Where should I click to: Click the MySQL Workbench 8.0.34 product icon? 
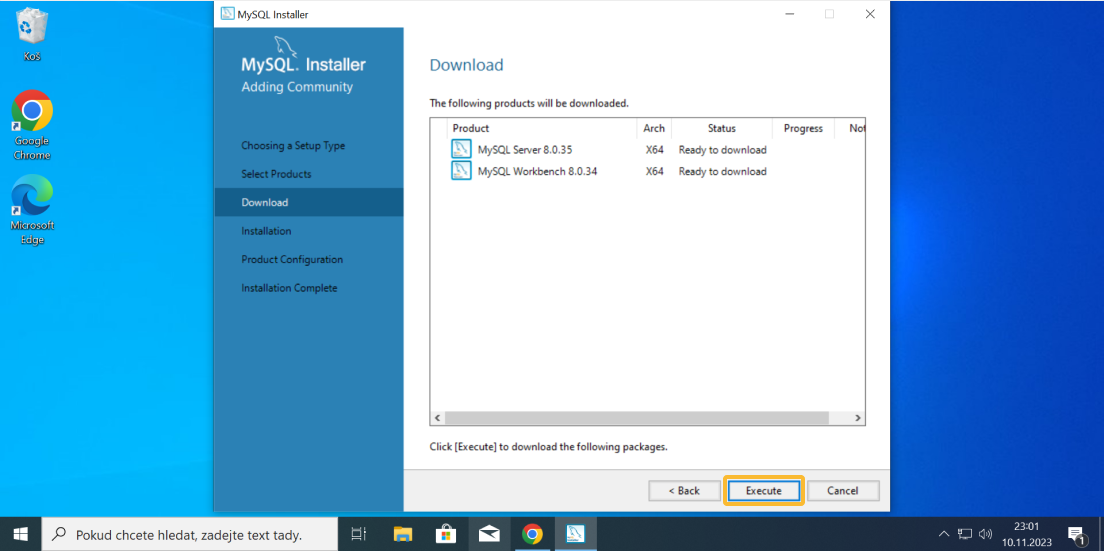pyautogui.click(x=461, y=171)
